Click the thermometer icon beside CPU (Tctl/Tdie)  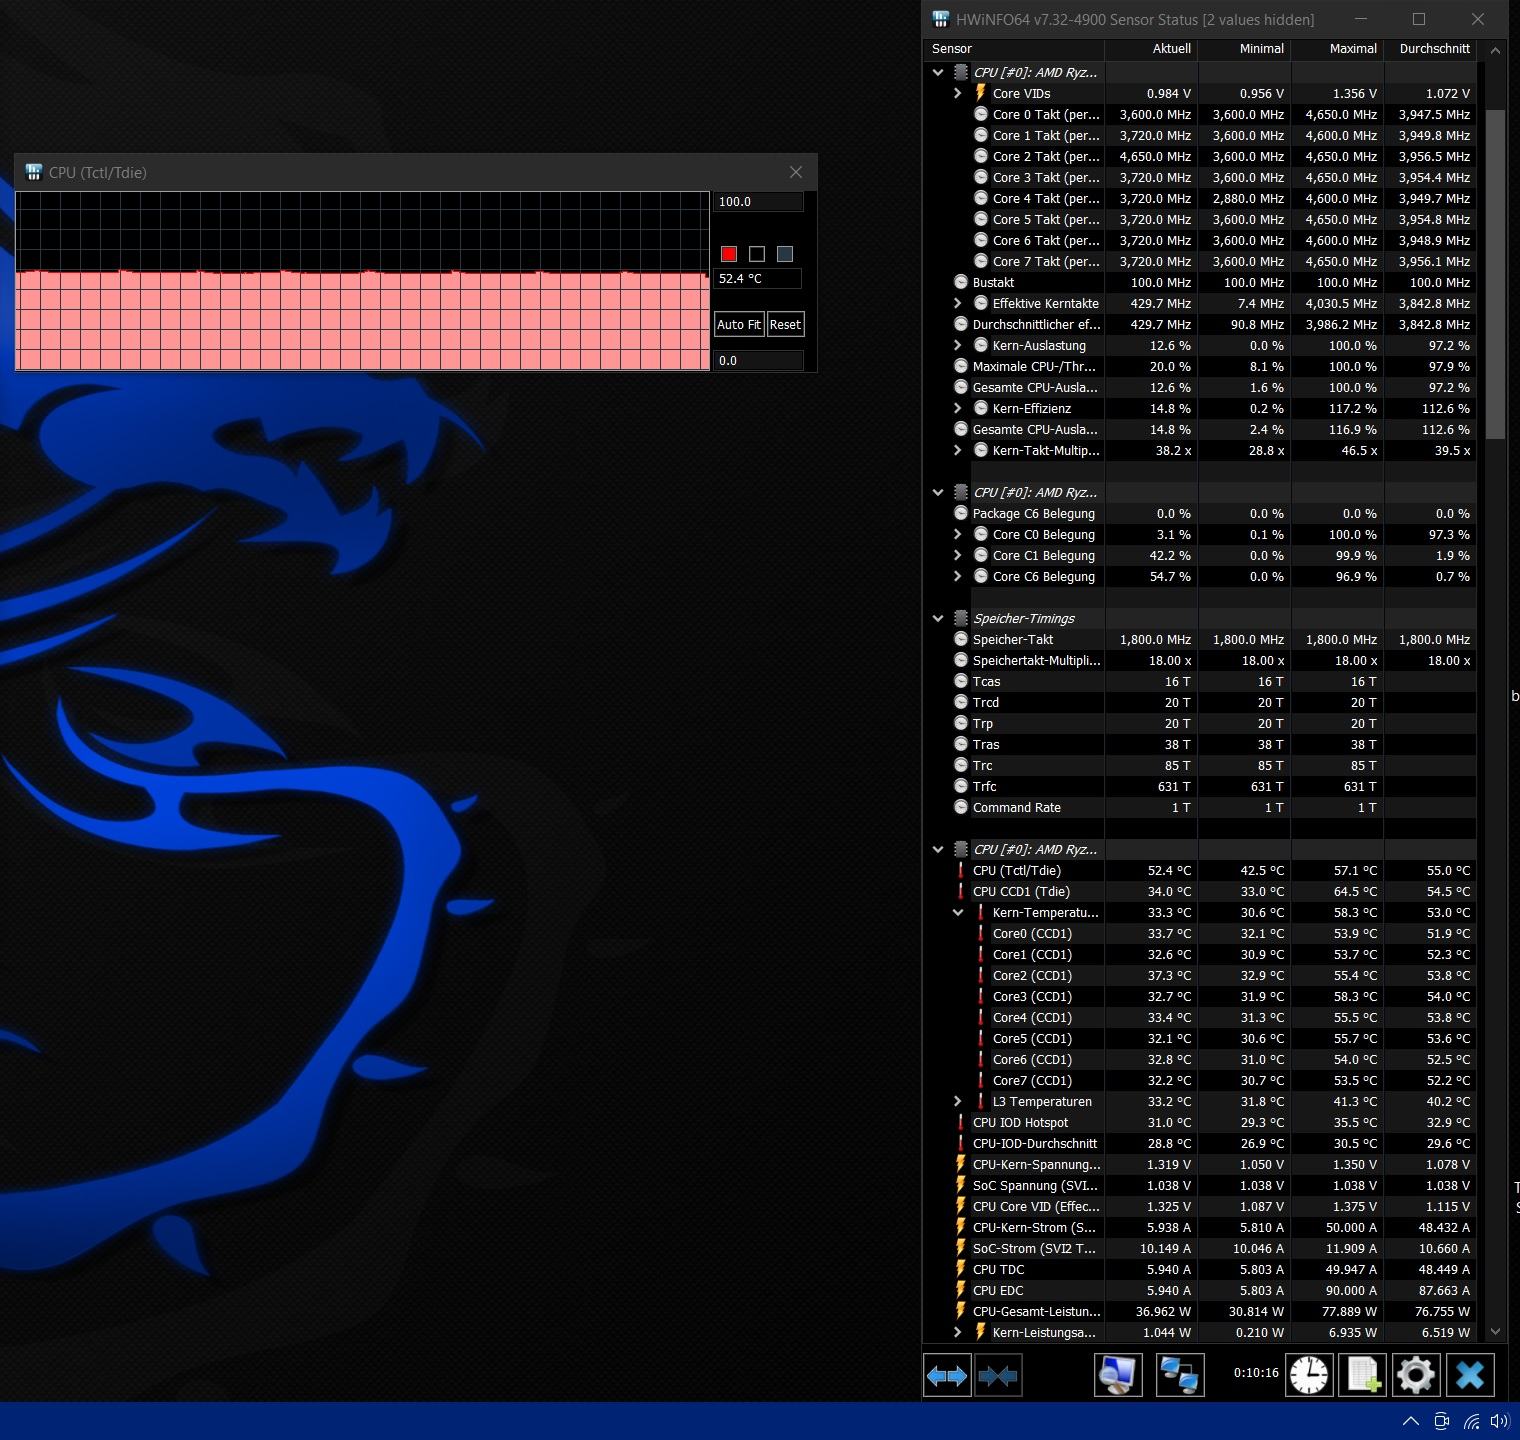[961, 870]
